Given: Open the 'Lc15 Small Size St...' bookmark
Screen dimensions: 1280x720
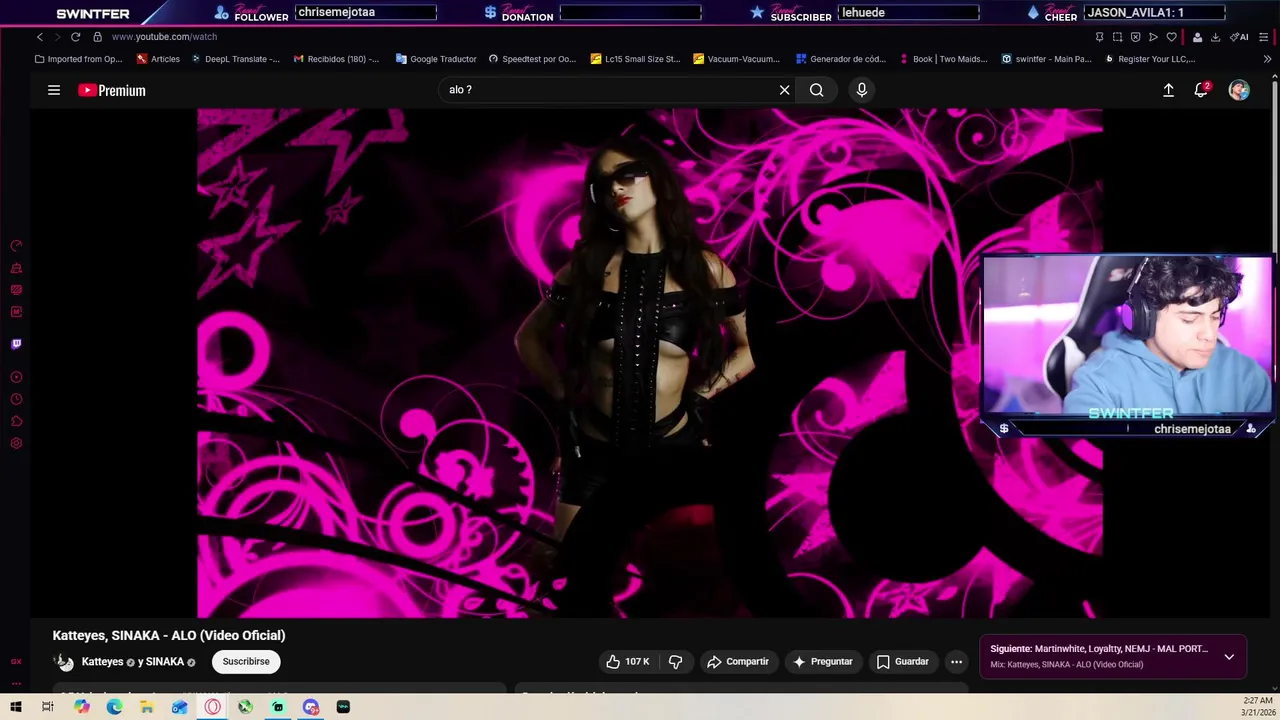Looking at the screenshot, I should click(x=635, y=59).
